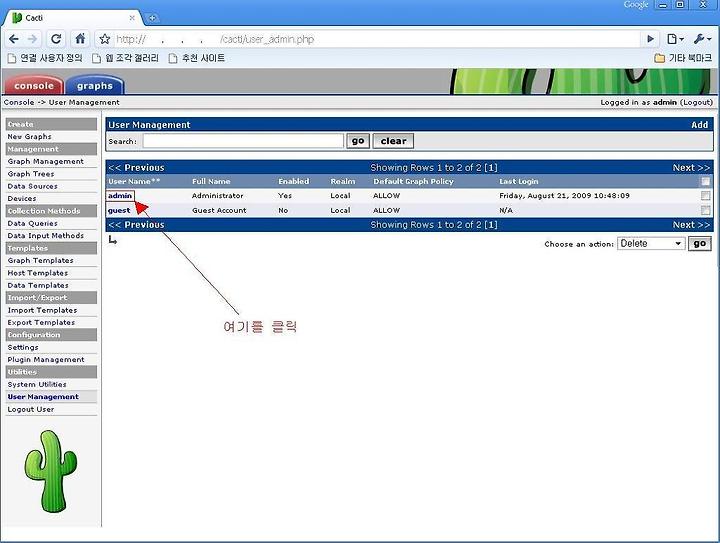Open the 웹 조각 갤러리 bookmark
This screenshot has width=720, height=543.
(125, 58)
